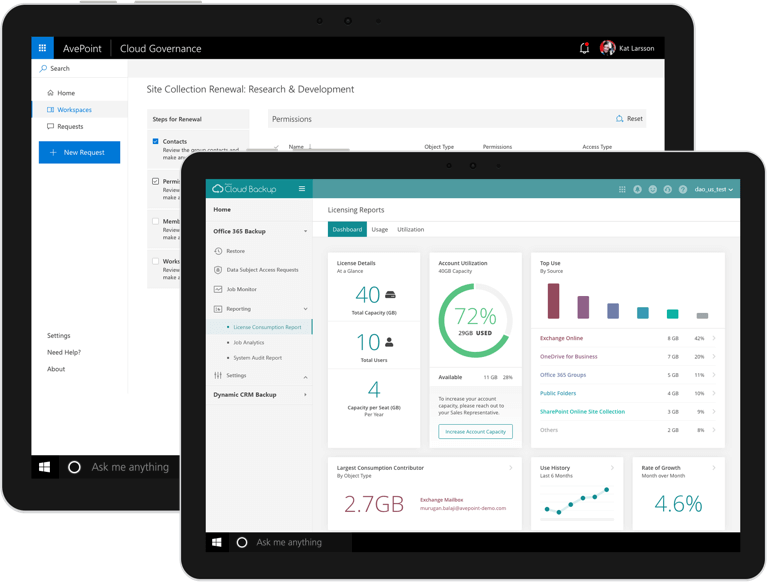
Task: Click the Reporting icon in the sidebar
Action: pos(218,309)
